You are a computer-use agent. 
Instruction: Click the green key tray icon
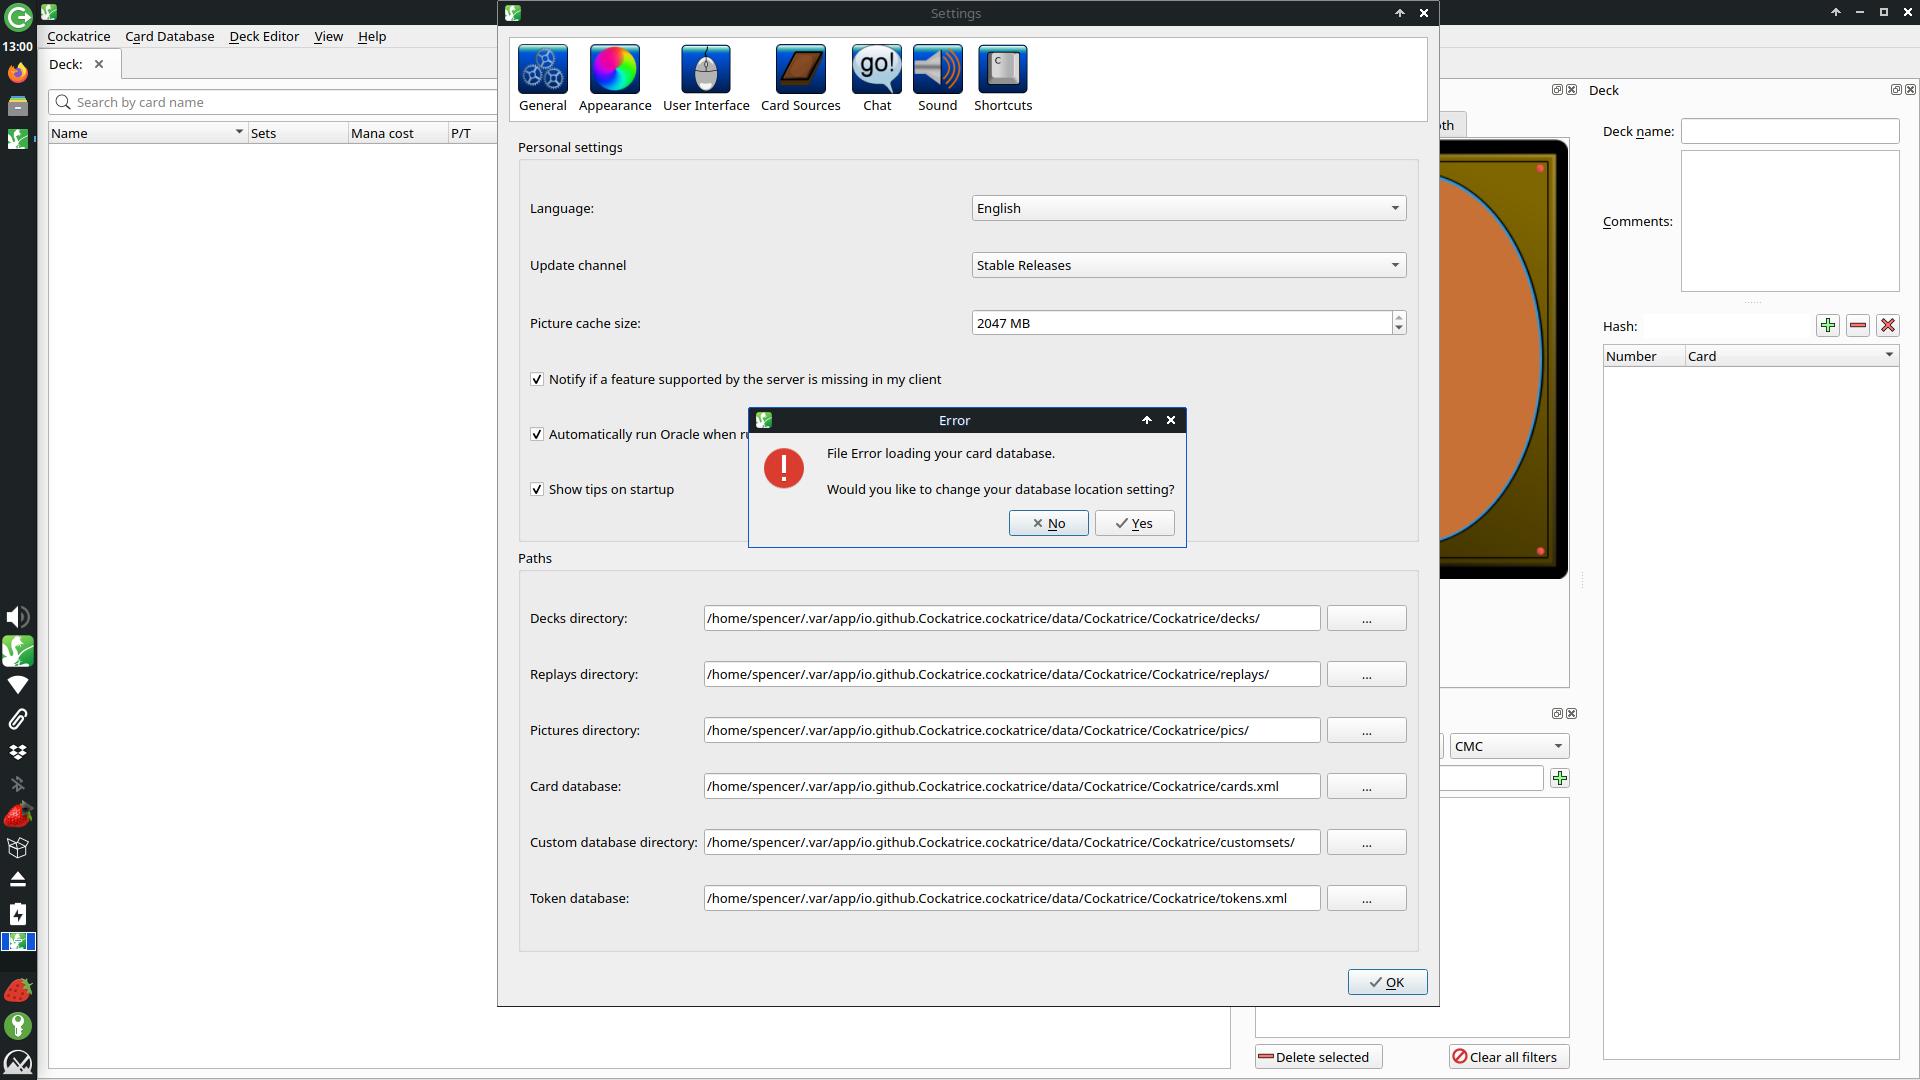tap(18, 1026)
